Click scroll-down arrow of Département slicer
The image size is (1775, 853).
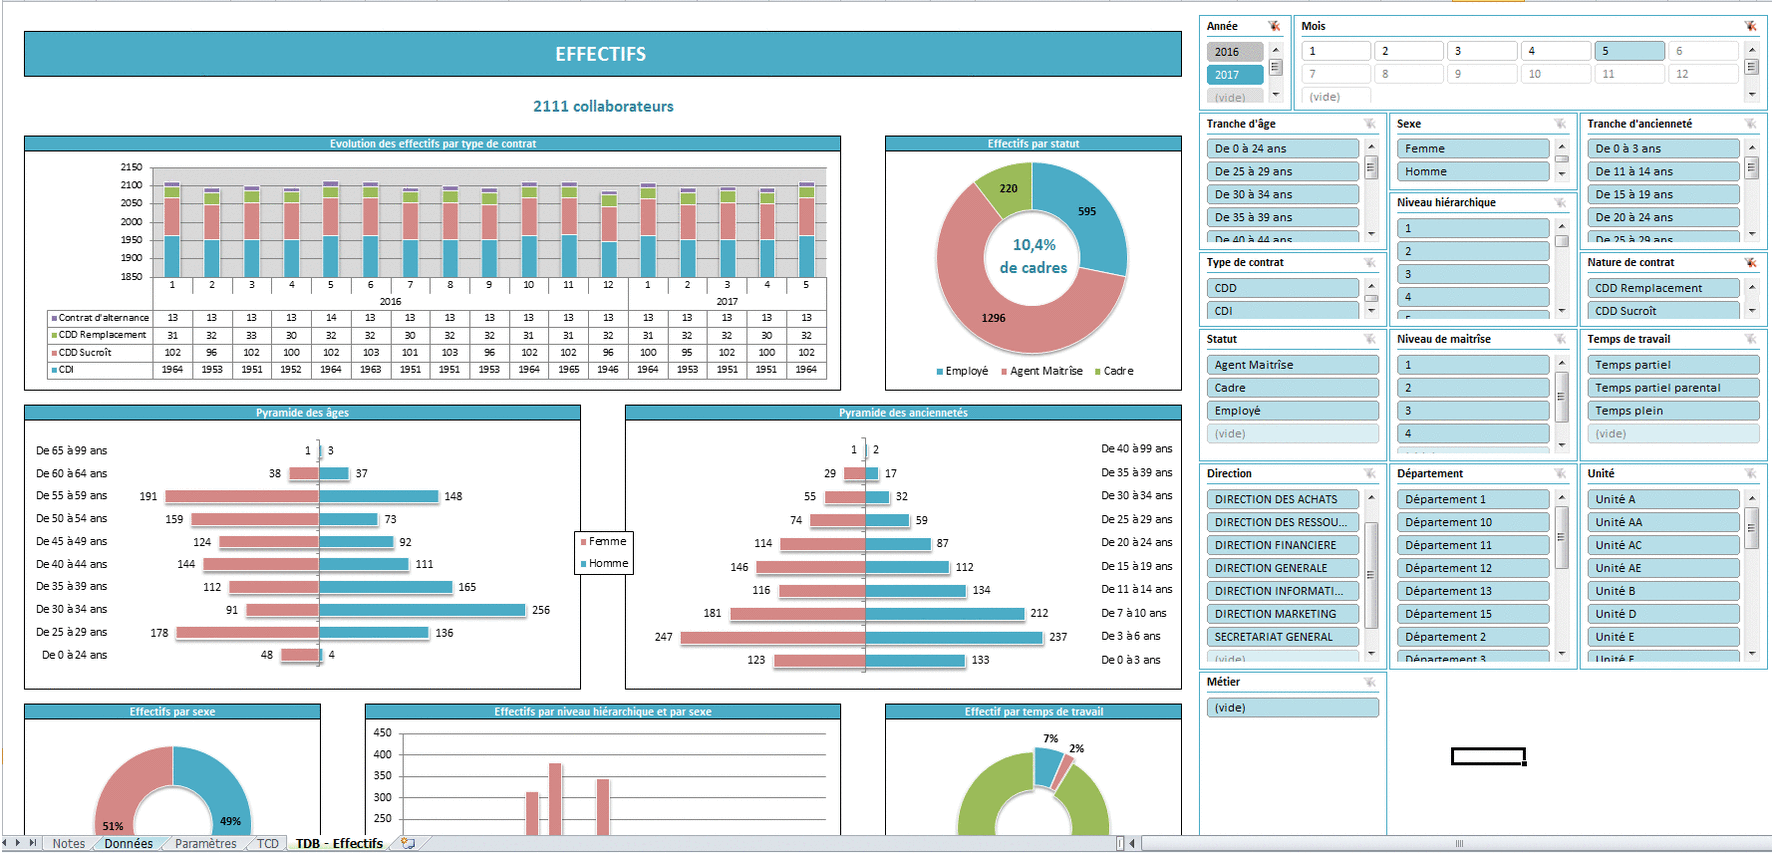tap(1561, 653)
